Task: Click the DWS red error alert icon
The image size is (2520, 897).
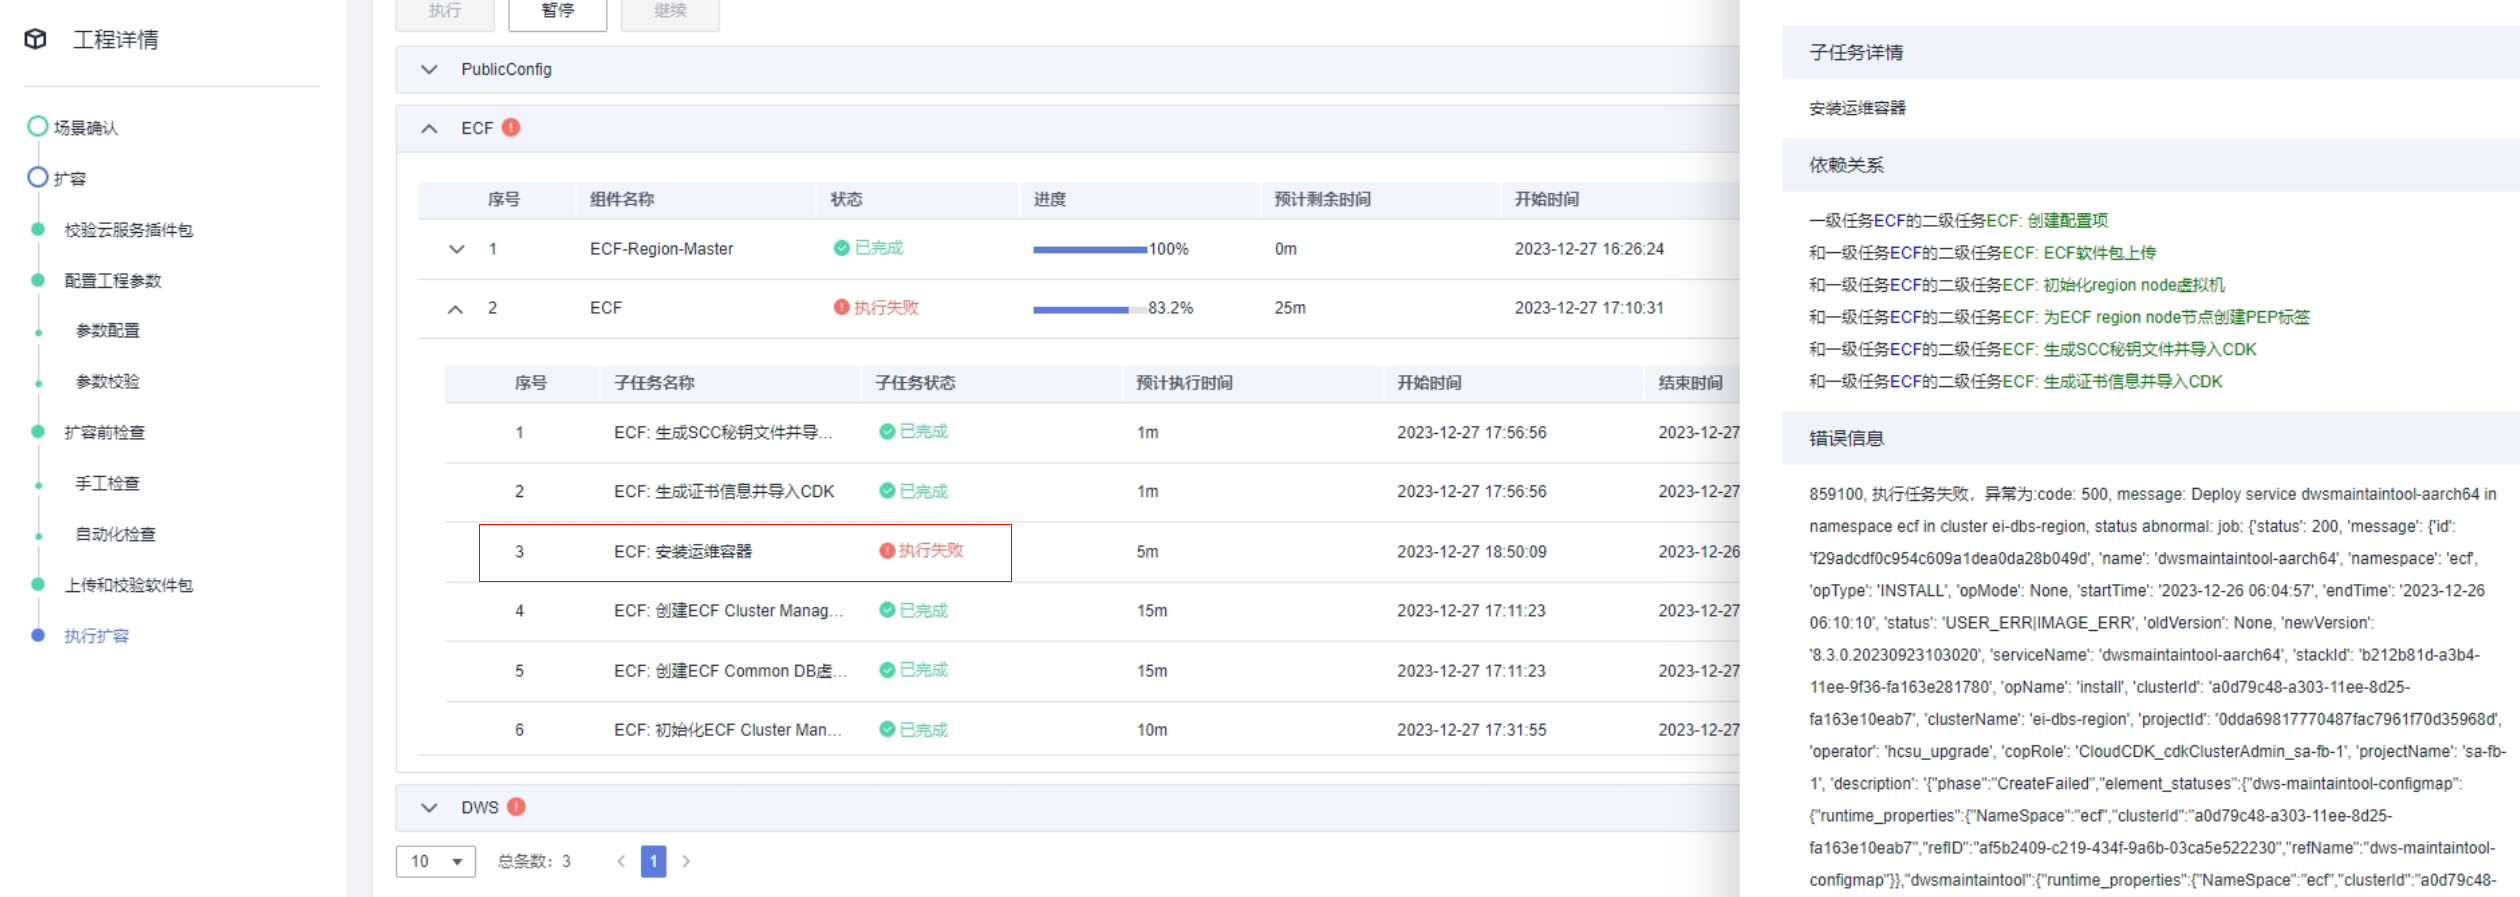Action: click(516, 806)
